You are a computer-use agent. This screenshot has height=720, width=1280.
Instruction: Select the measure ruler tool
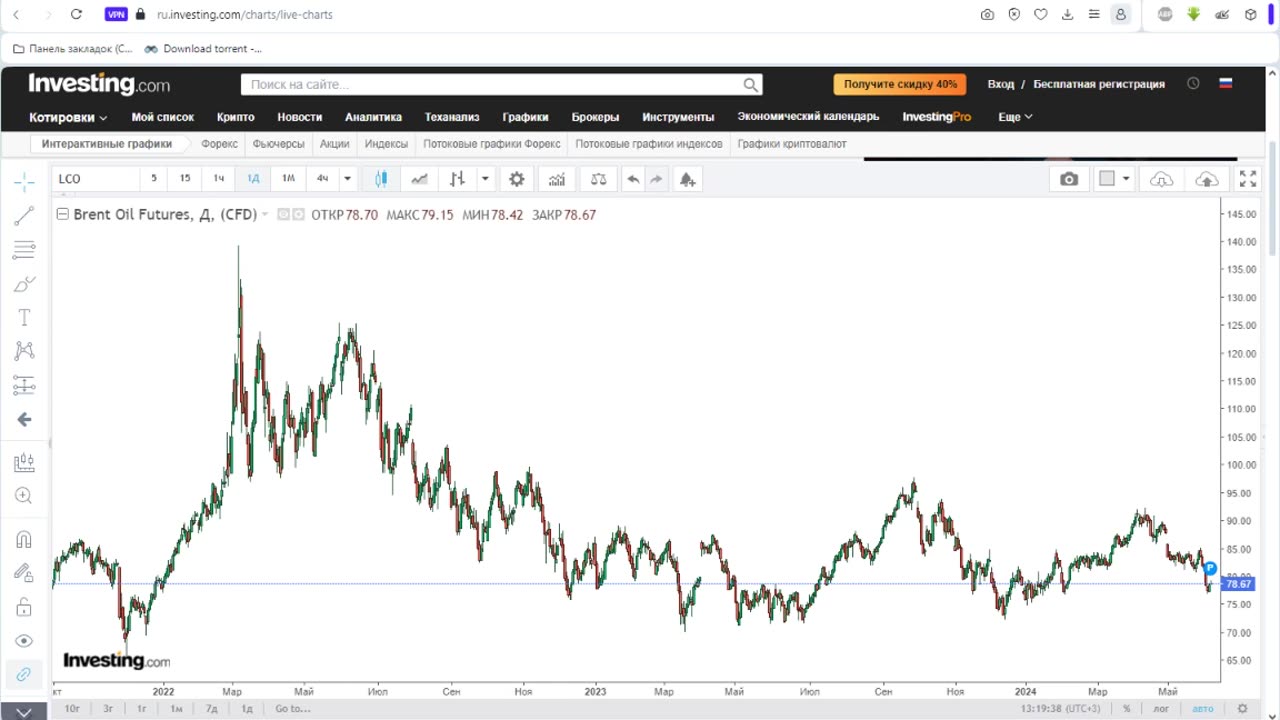point(24,462)
